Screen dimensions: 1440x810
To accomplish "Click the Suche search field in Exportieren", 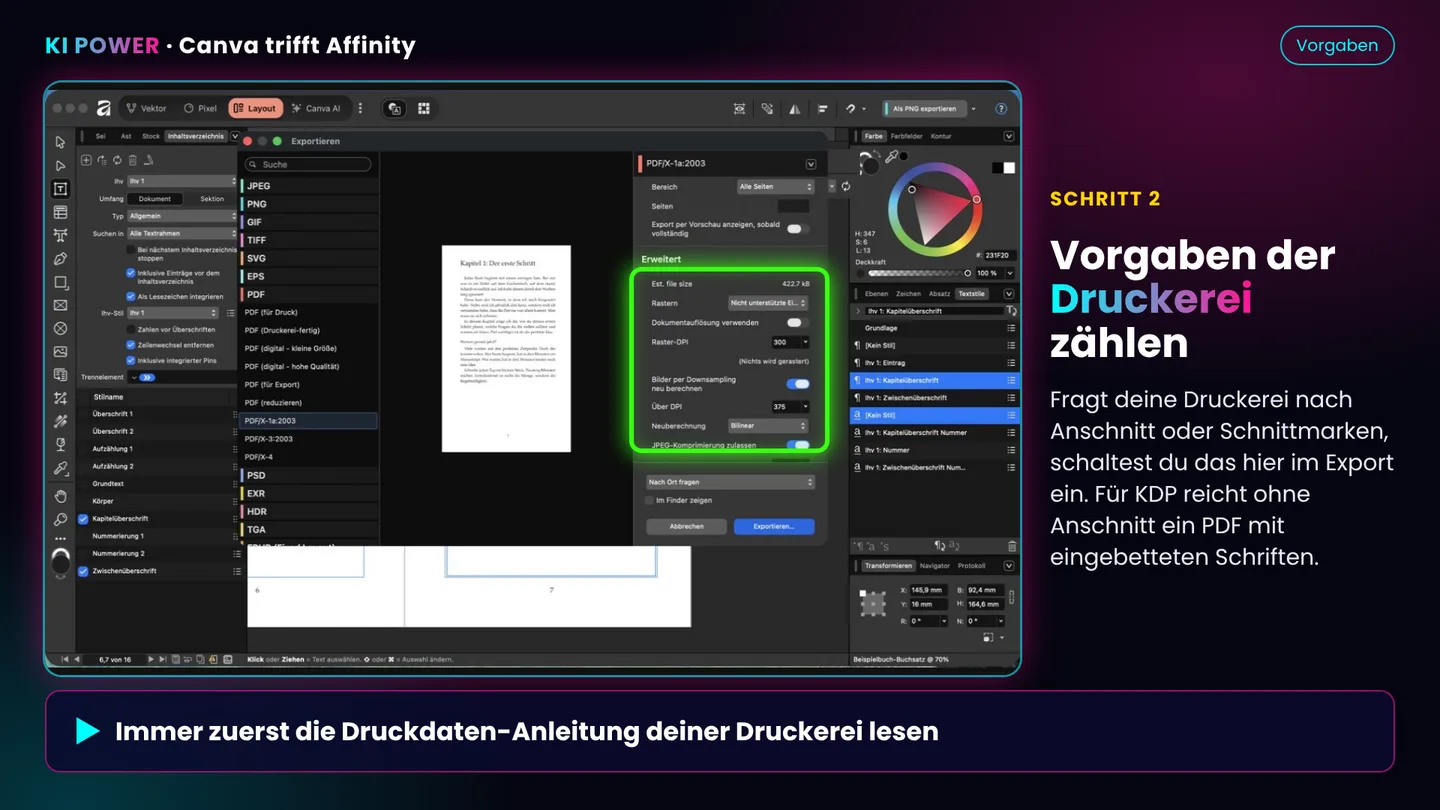I will coord(308,164).
